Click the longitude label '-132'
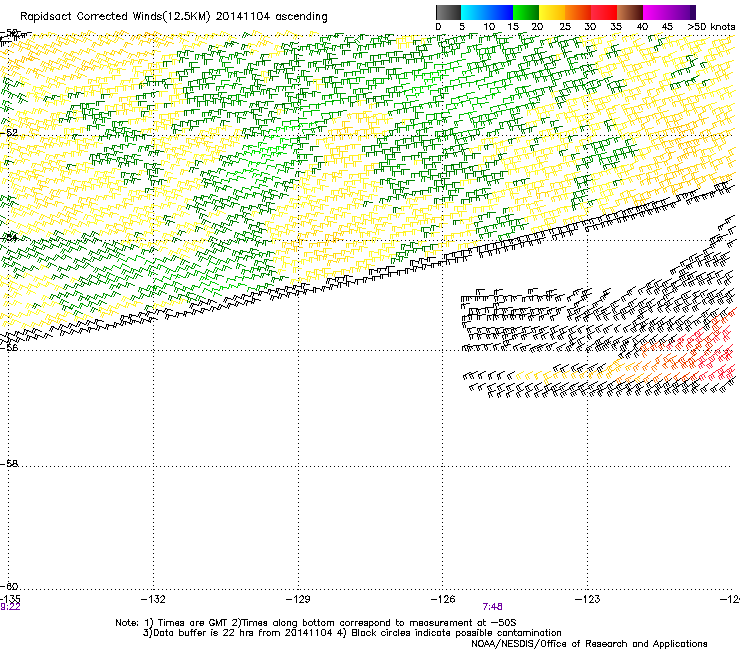 point(153,599)
